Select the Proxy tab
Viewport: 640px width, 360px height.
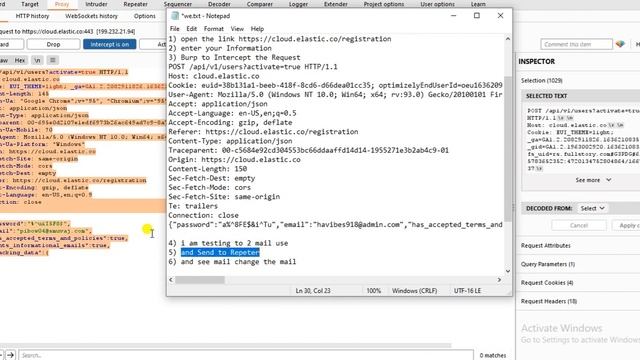pyautogui.click(x=62, y=4)
